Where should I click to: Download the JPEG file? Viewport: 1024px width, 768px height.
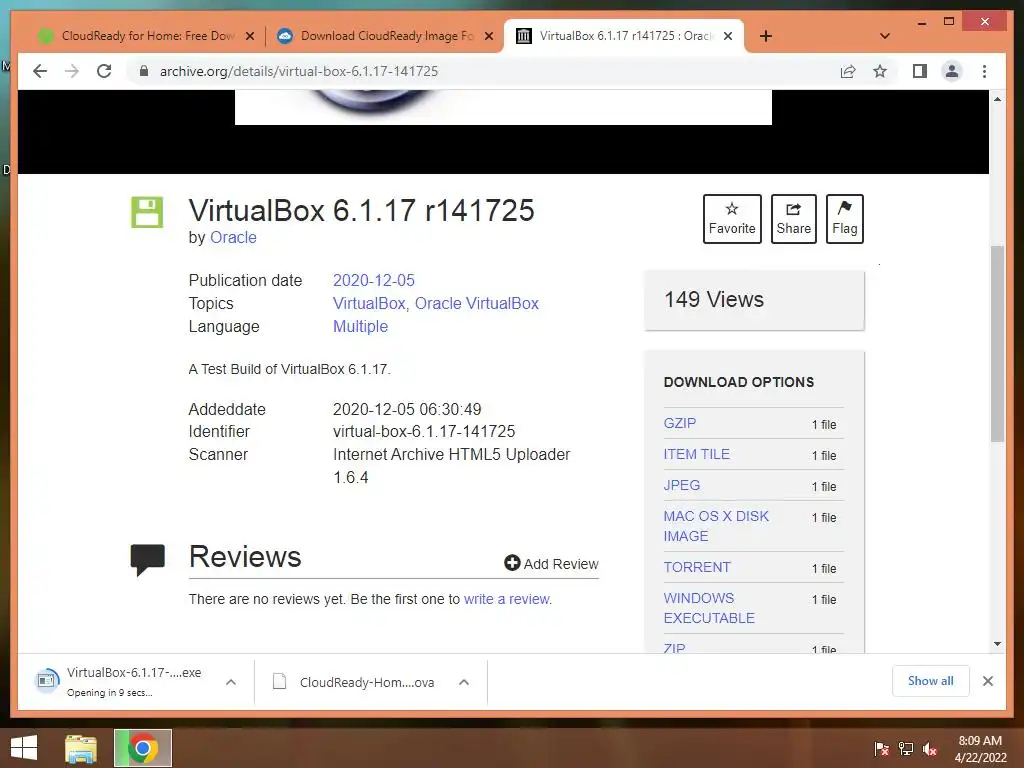(x=682, y=485)
